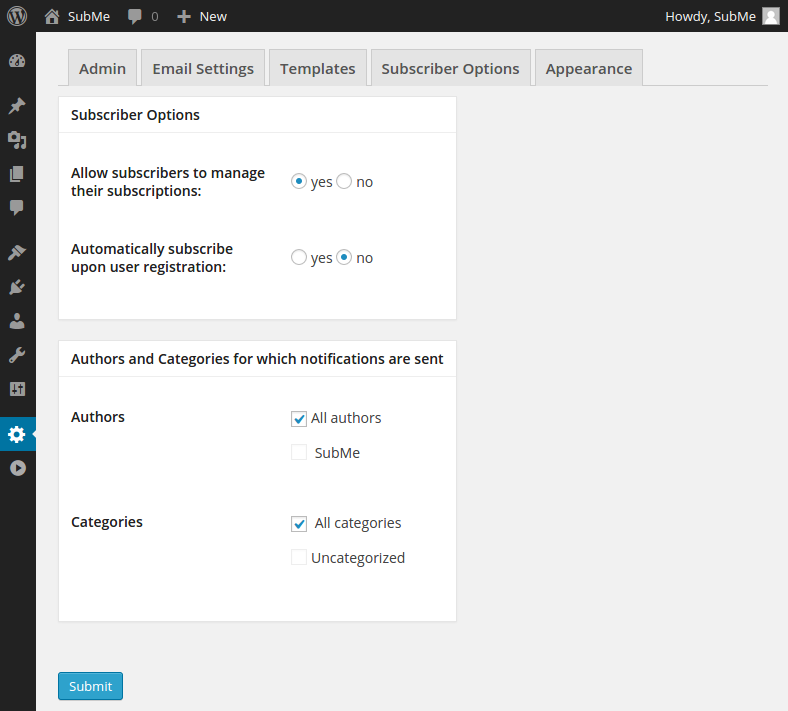Click the comment count 0
The image size is (788, 711).
click(155, 17)
